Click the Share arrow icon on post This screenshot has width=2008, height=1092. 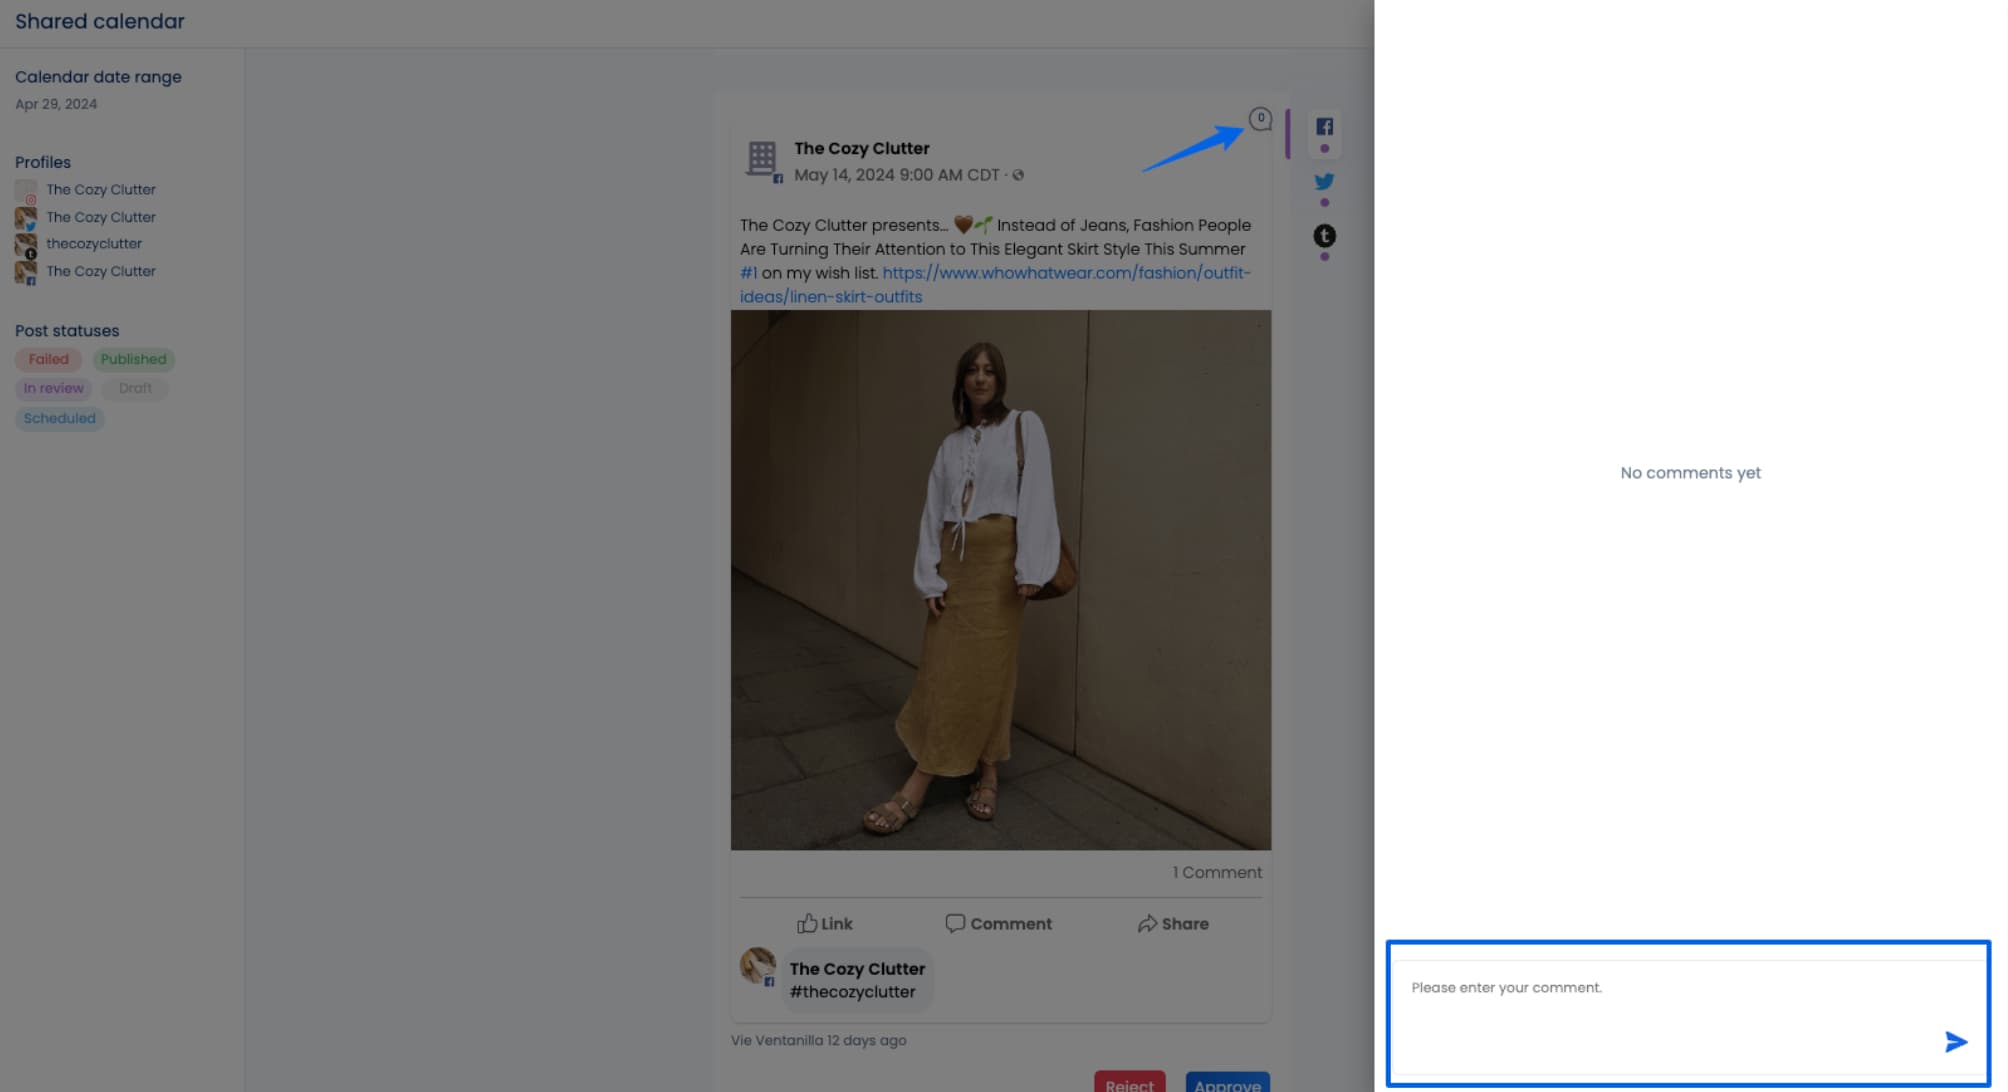click(x=1147, y=924)
